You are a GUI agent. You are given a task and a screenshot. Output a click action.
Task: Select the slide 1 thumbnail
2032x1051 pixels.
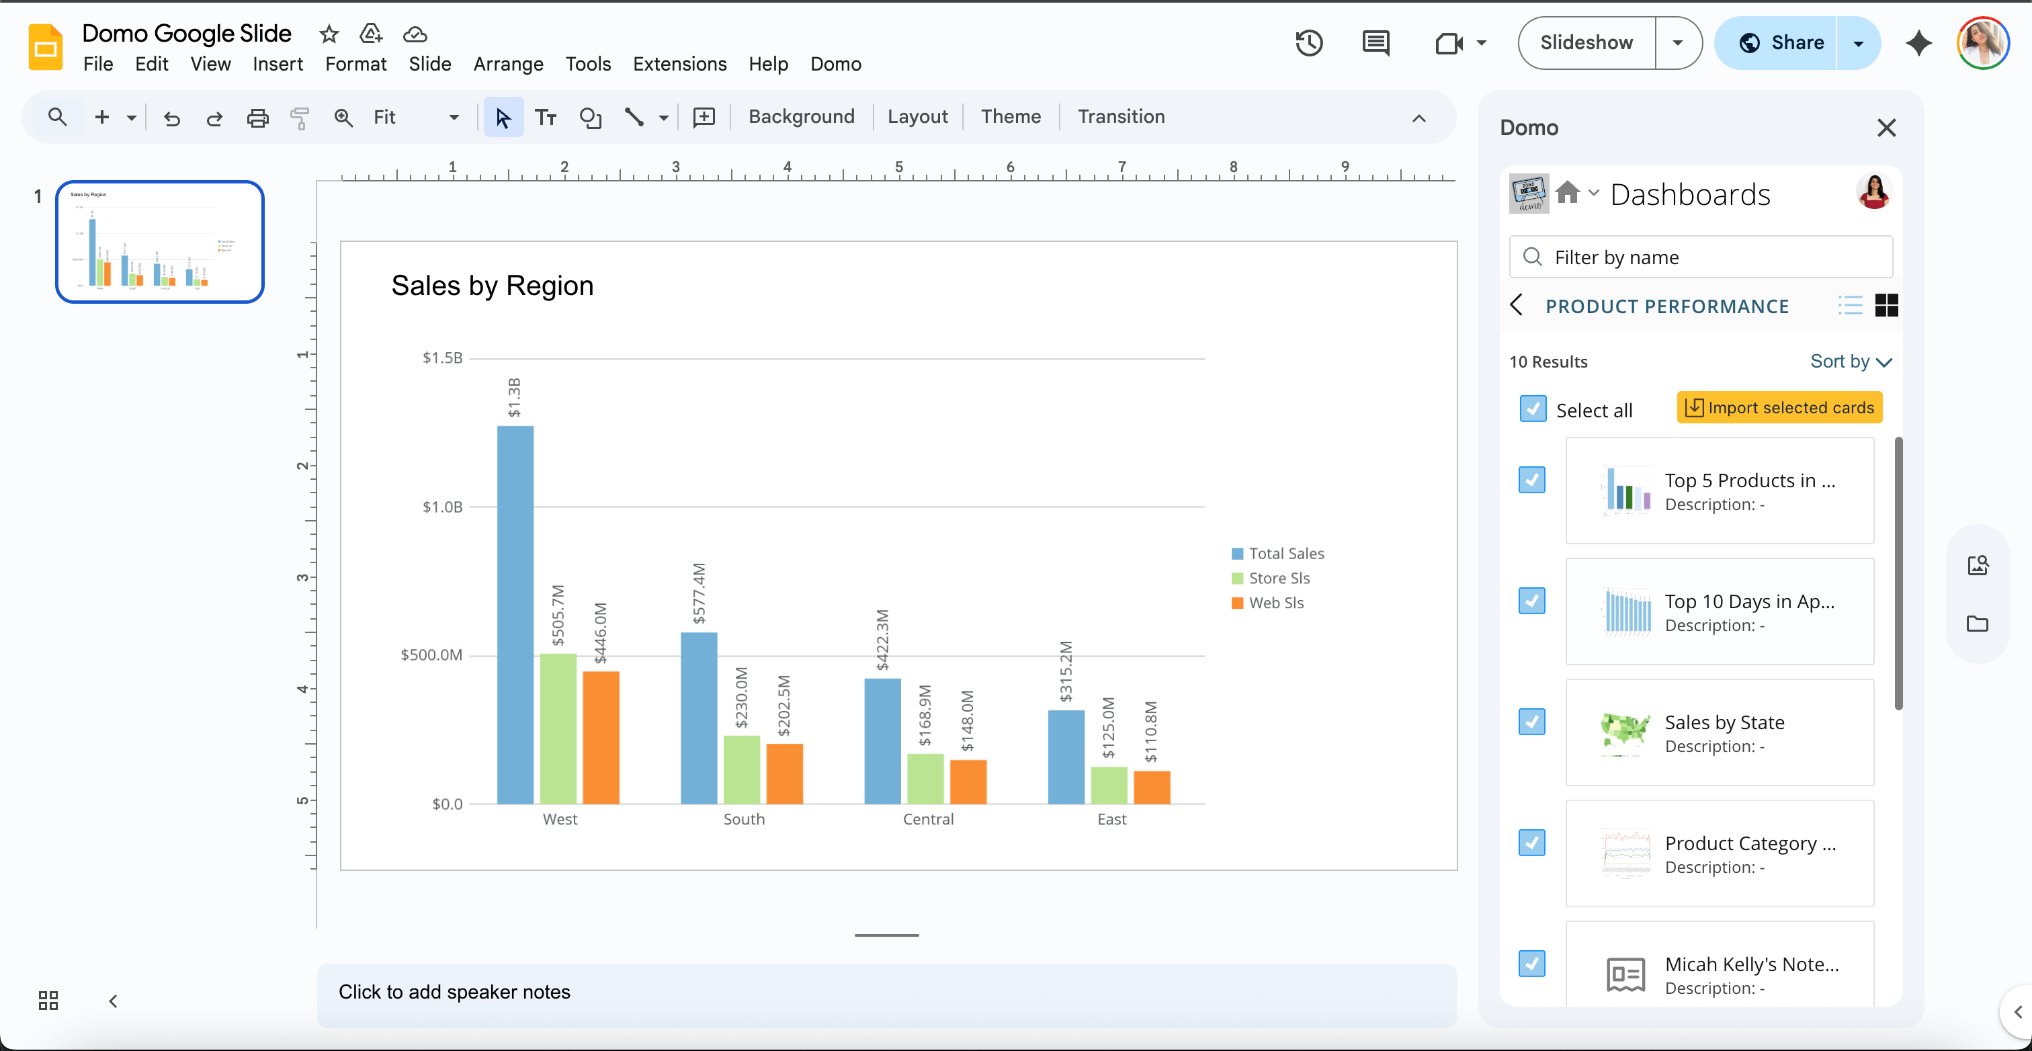point(160,242)
